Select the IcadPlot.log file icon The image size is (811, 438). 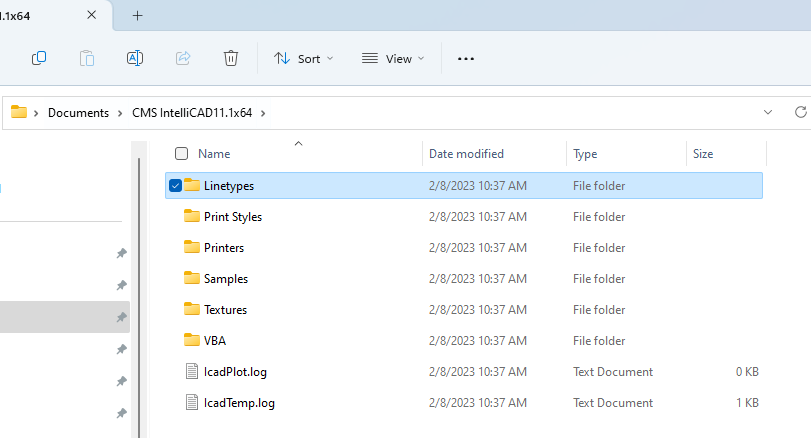[192, 371]
